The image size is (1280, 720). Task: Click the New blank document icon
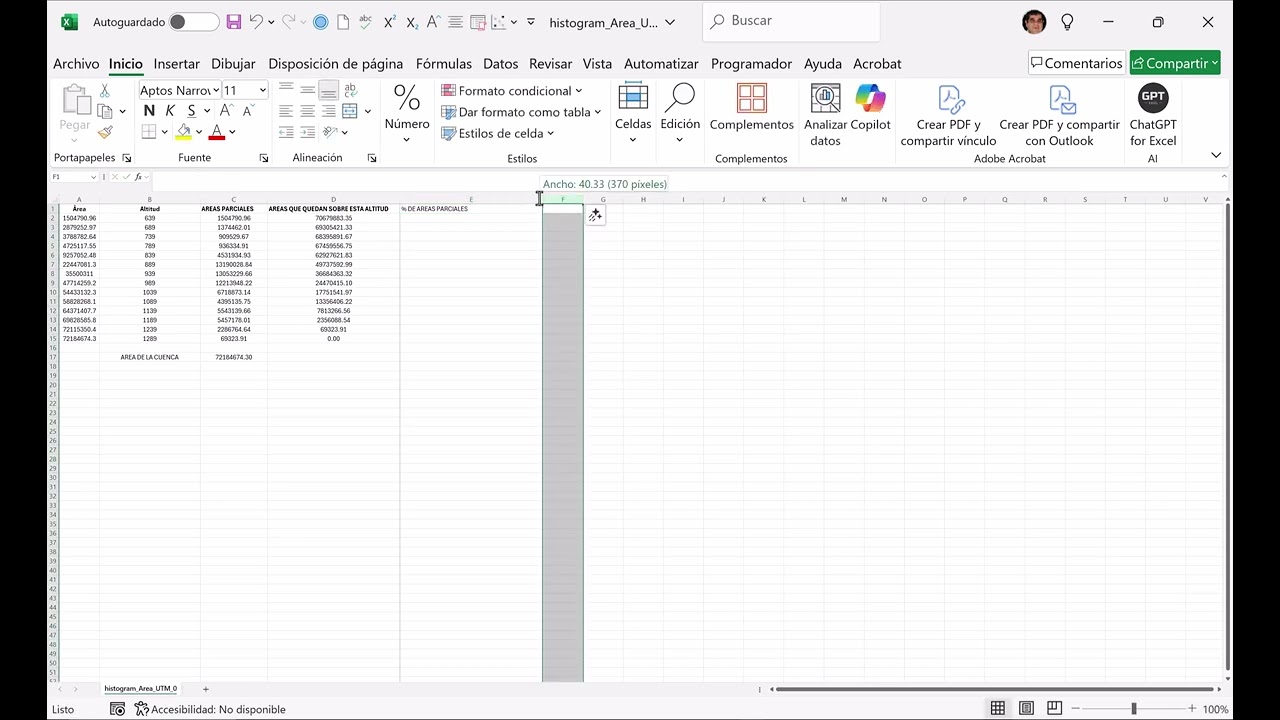(x=343, y=22)
